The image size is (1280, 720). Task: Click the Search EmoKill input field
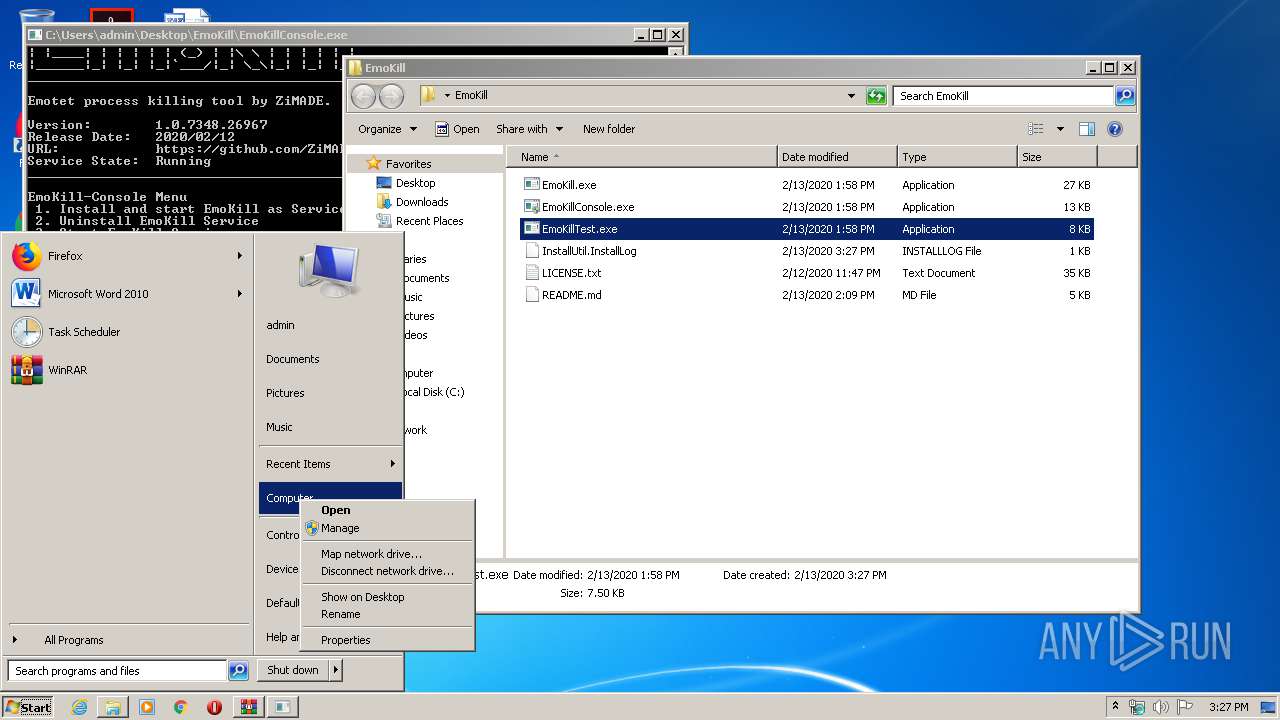pos(1003,96)
